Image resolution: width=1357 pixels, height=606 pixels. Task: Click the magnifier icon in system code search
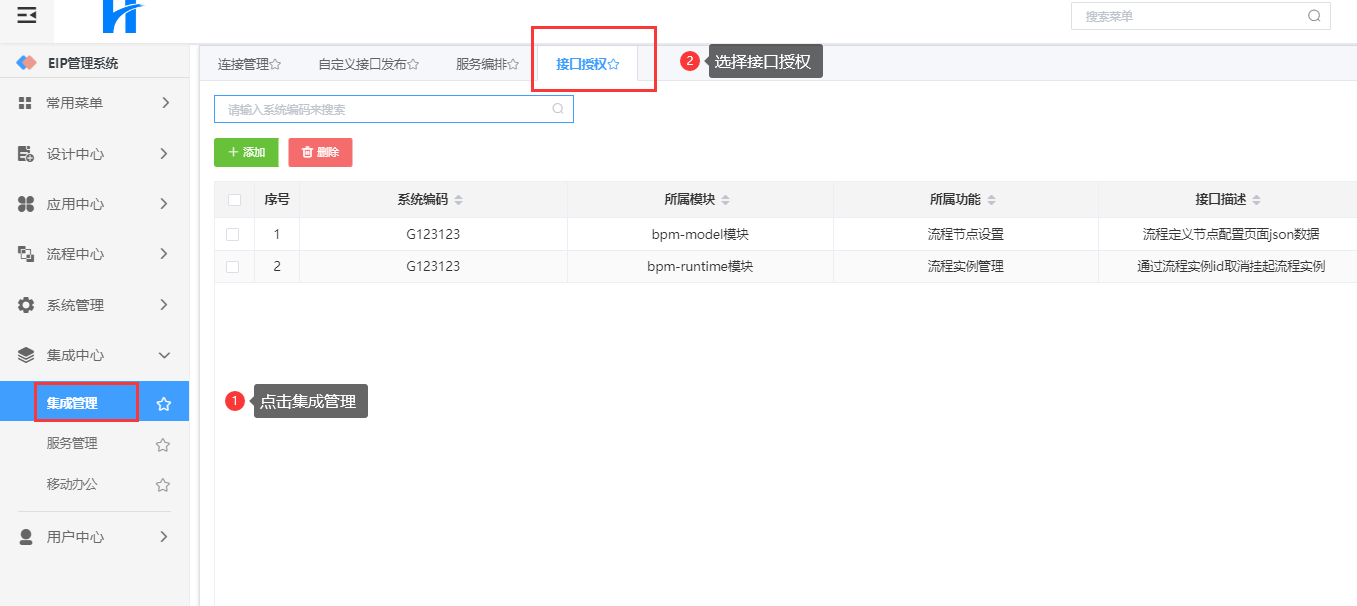(x=558, y=109)
